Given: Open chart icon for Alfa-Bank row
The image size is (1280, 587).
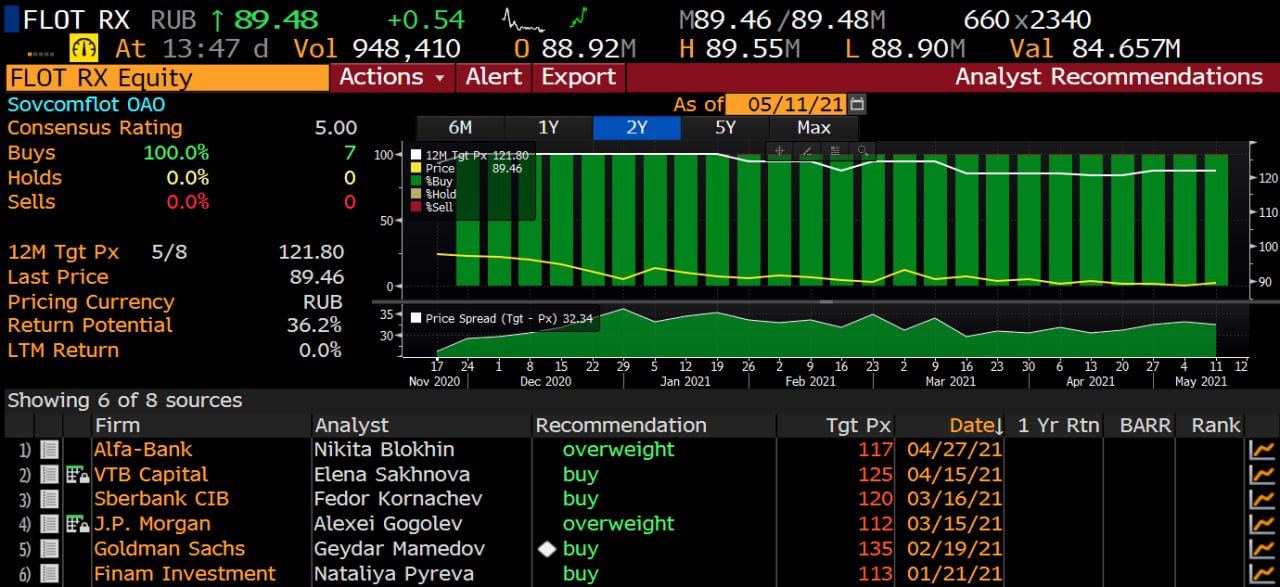Looking at the screenshot, I should coord(1263,450).
